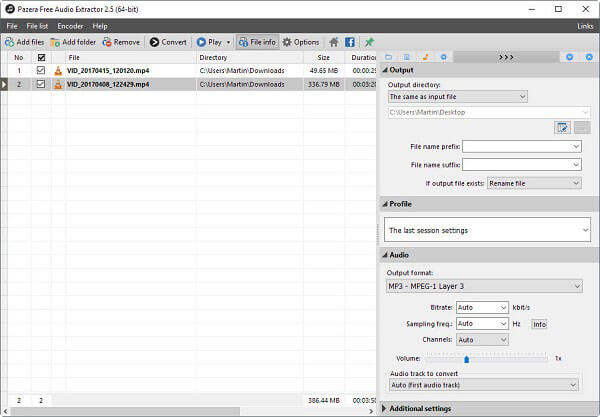Click the Facebook icon in the toolbar
This screenshot has height=417, width=600.
(350, 42)
